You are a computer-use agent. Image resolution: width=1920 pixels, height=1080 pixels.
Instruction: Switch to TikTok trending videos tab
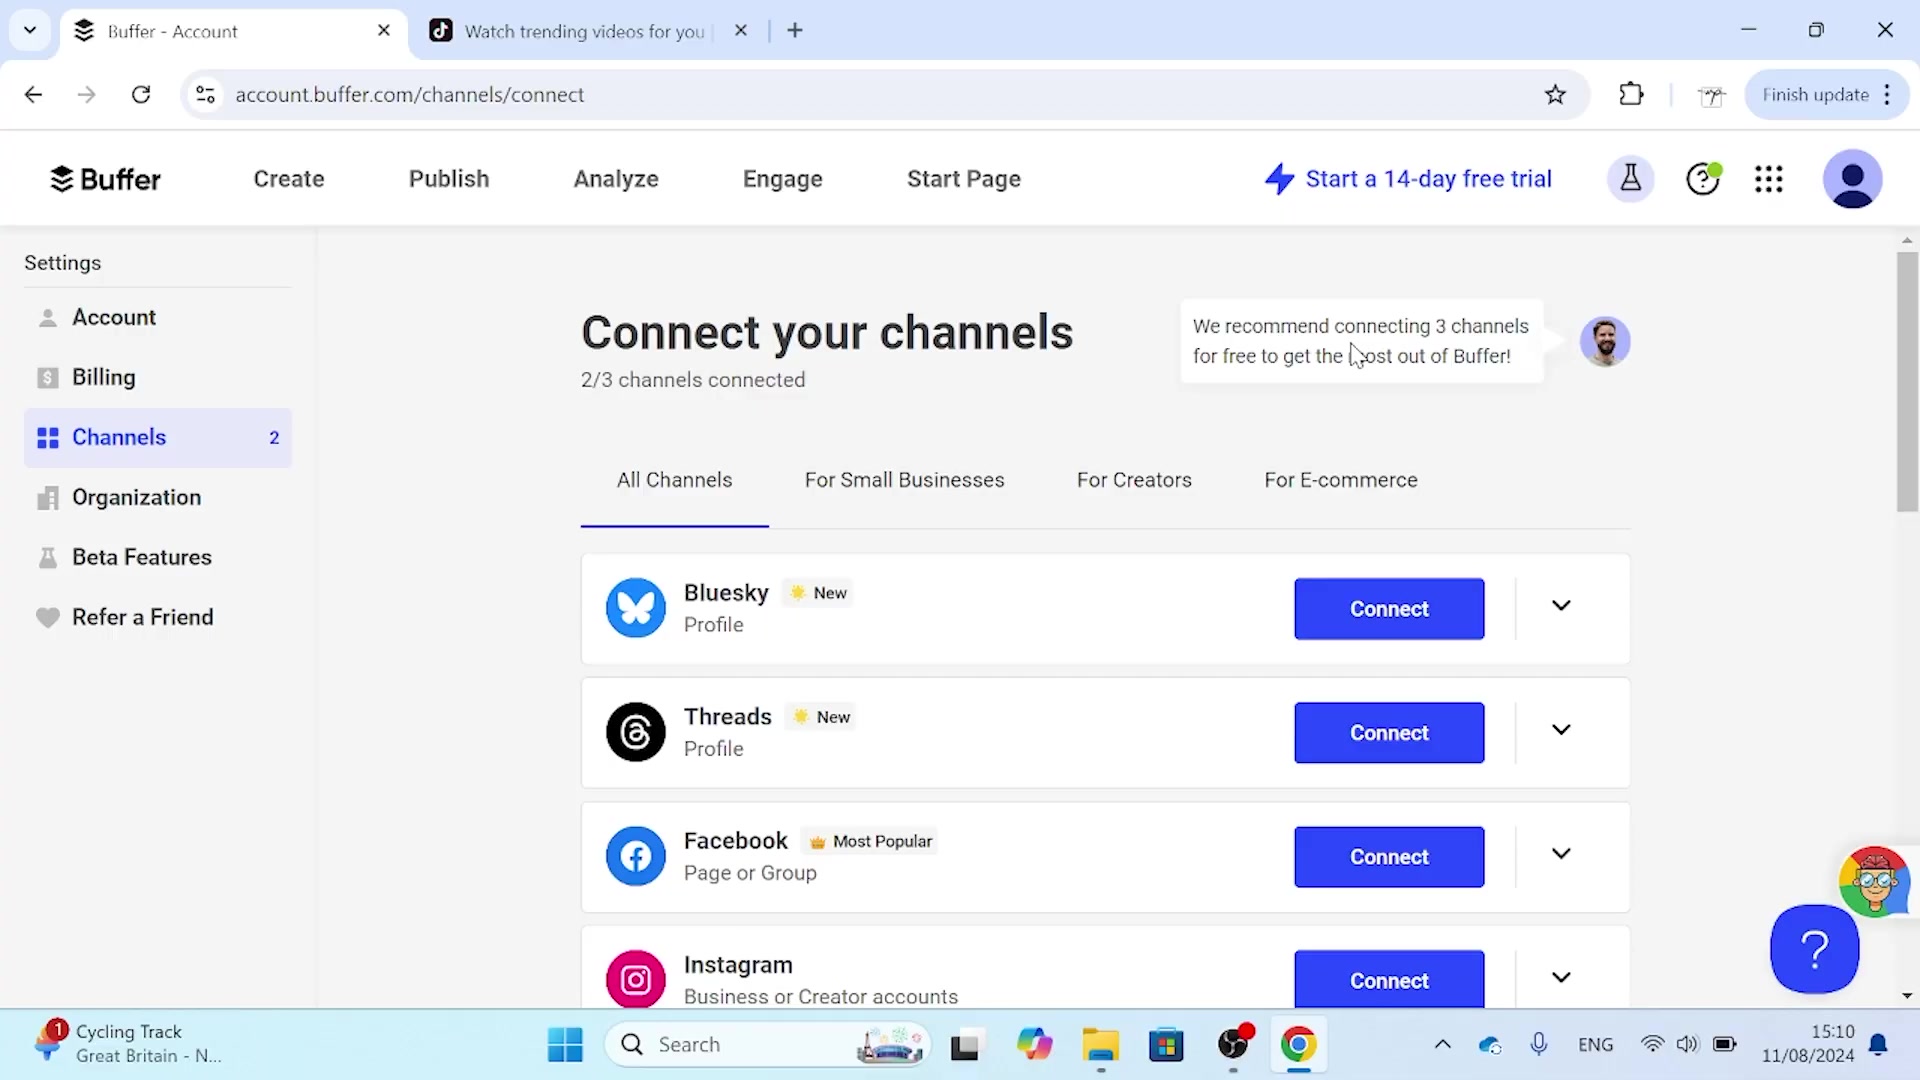[x=585, y=31]
